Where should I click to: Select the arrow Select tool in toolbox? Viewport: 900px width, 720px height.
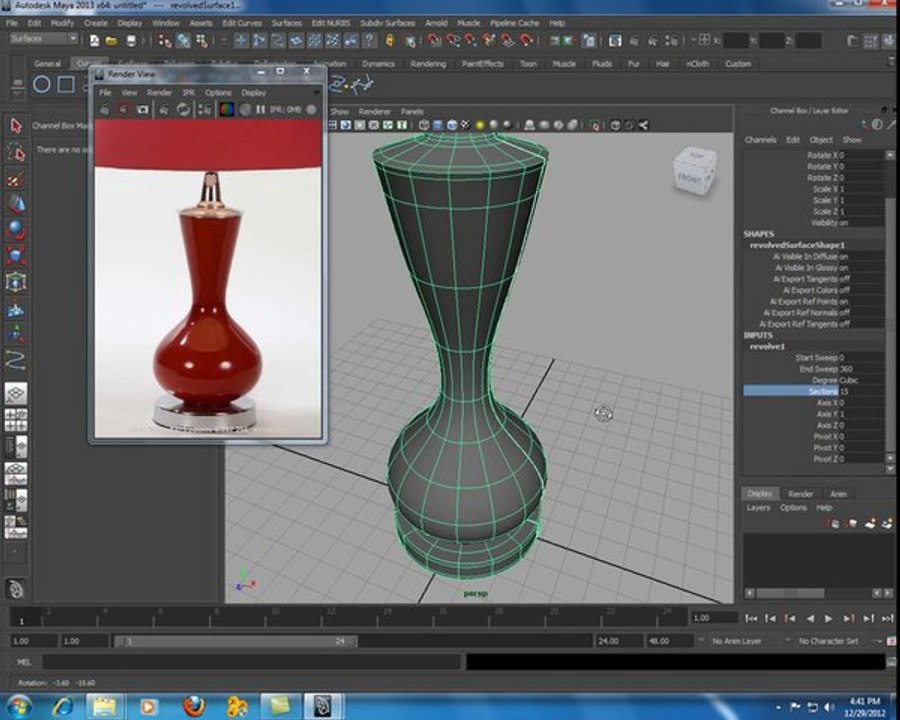15,125
